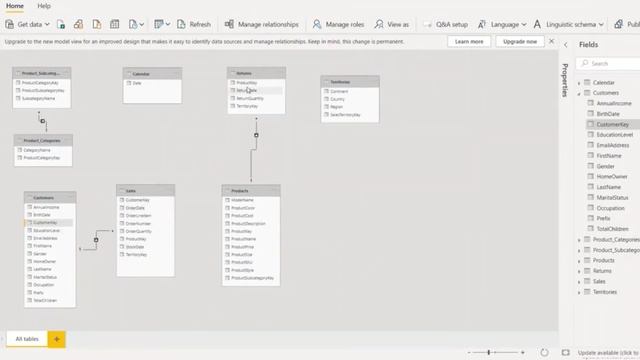Viewport: 640px width, 360px height.
Task: Click the Enter data table icon
Action: tap(115, 24)
